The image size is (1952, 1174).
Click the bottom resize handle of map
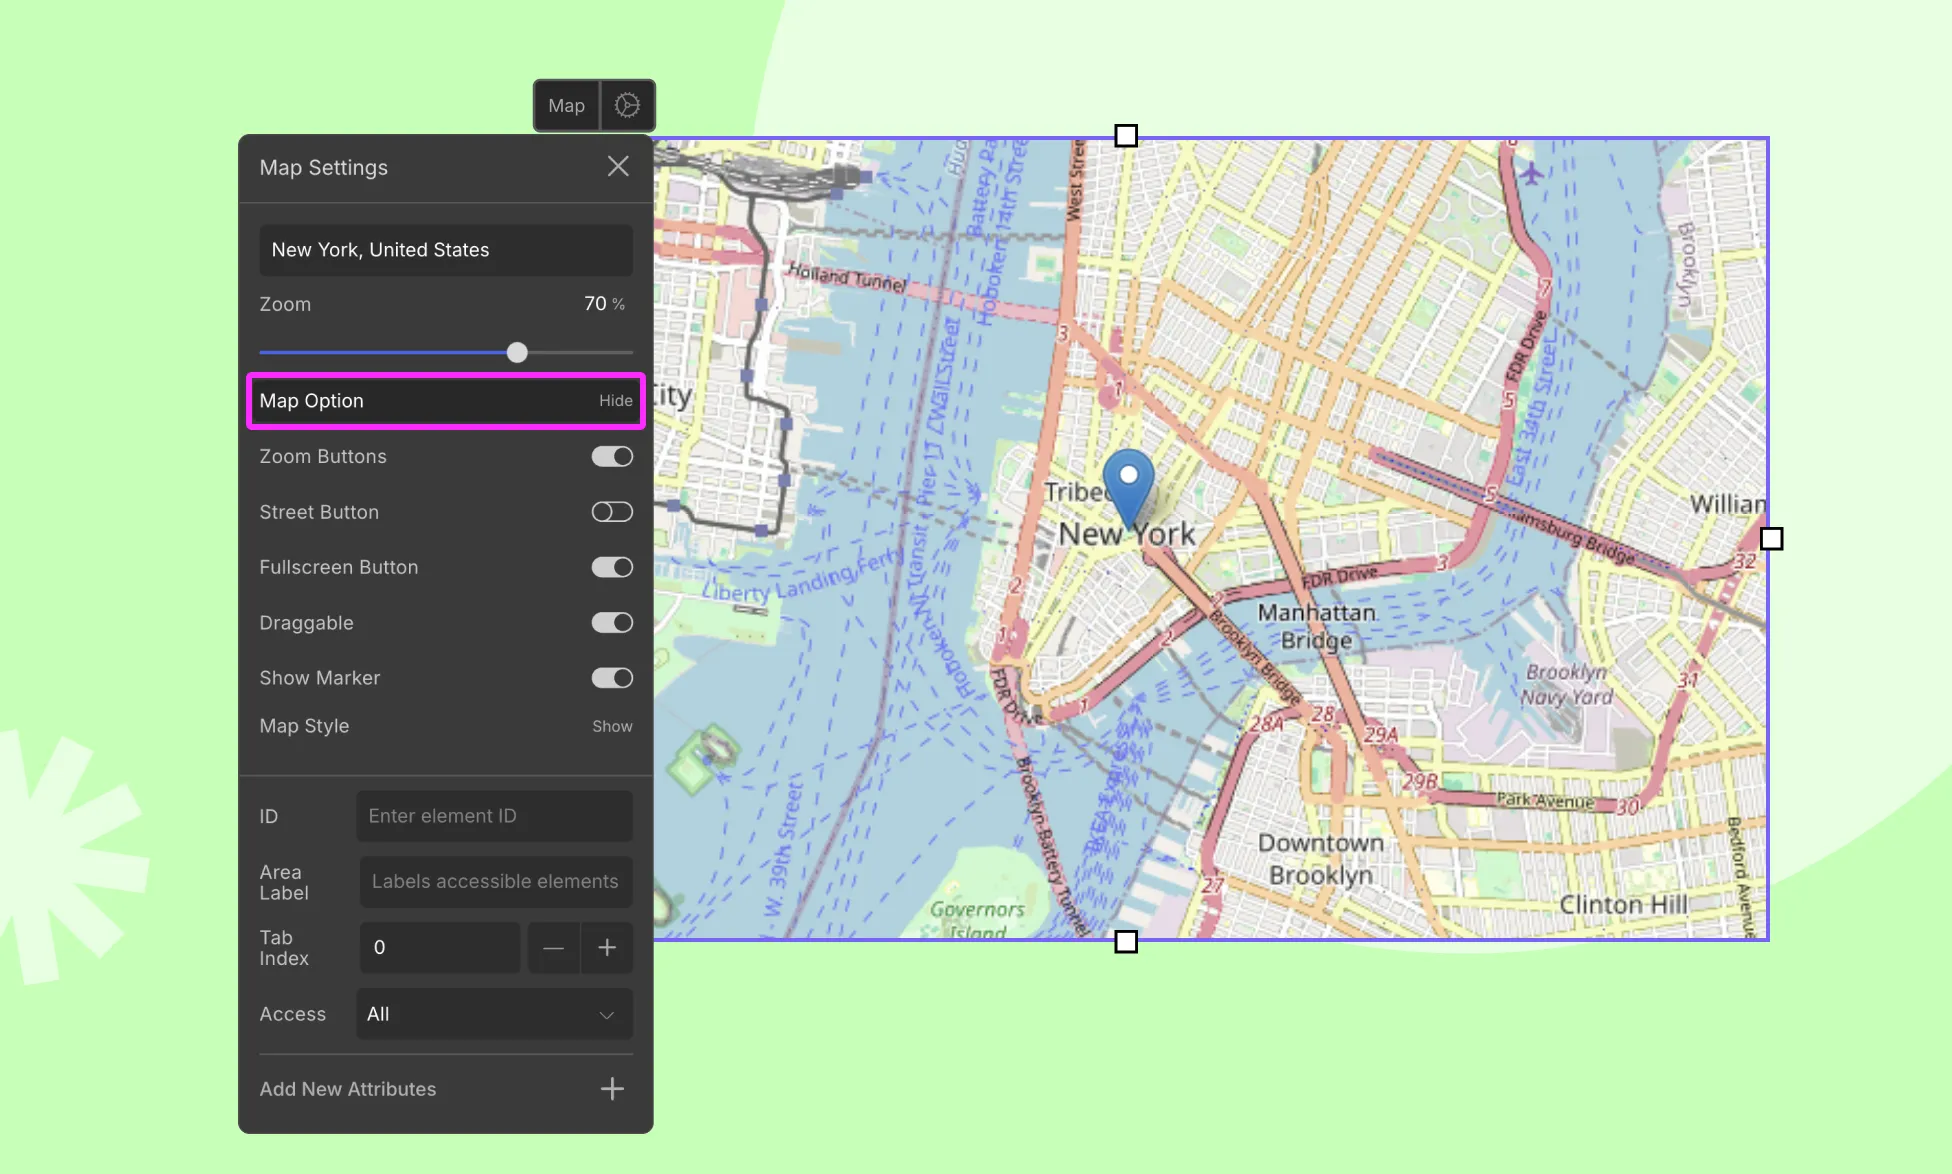click(1126, 942)
